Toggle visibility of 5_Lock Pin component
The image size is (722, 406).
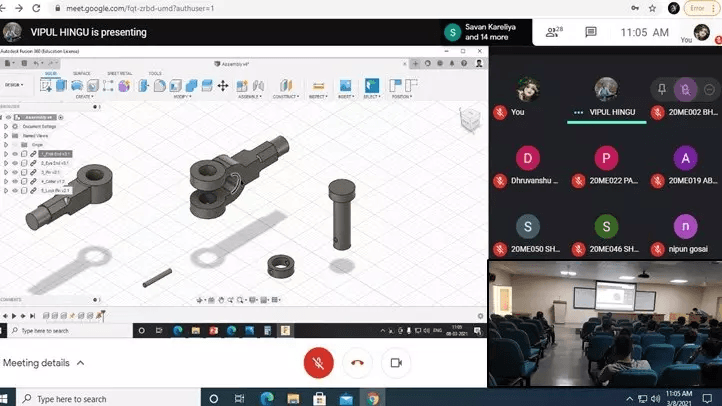coord(15,191)
